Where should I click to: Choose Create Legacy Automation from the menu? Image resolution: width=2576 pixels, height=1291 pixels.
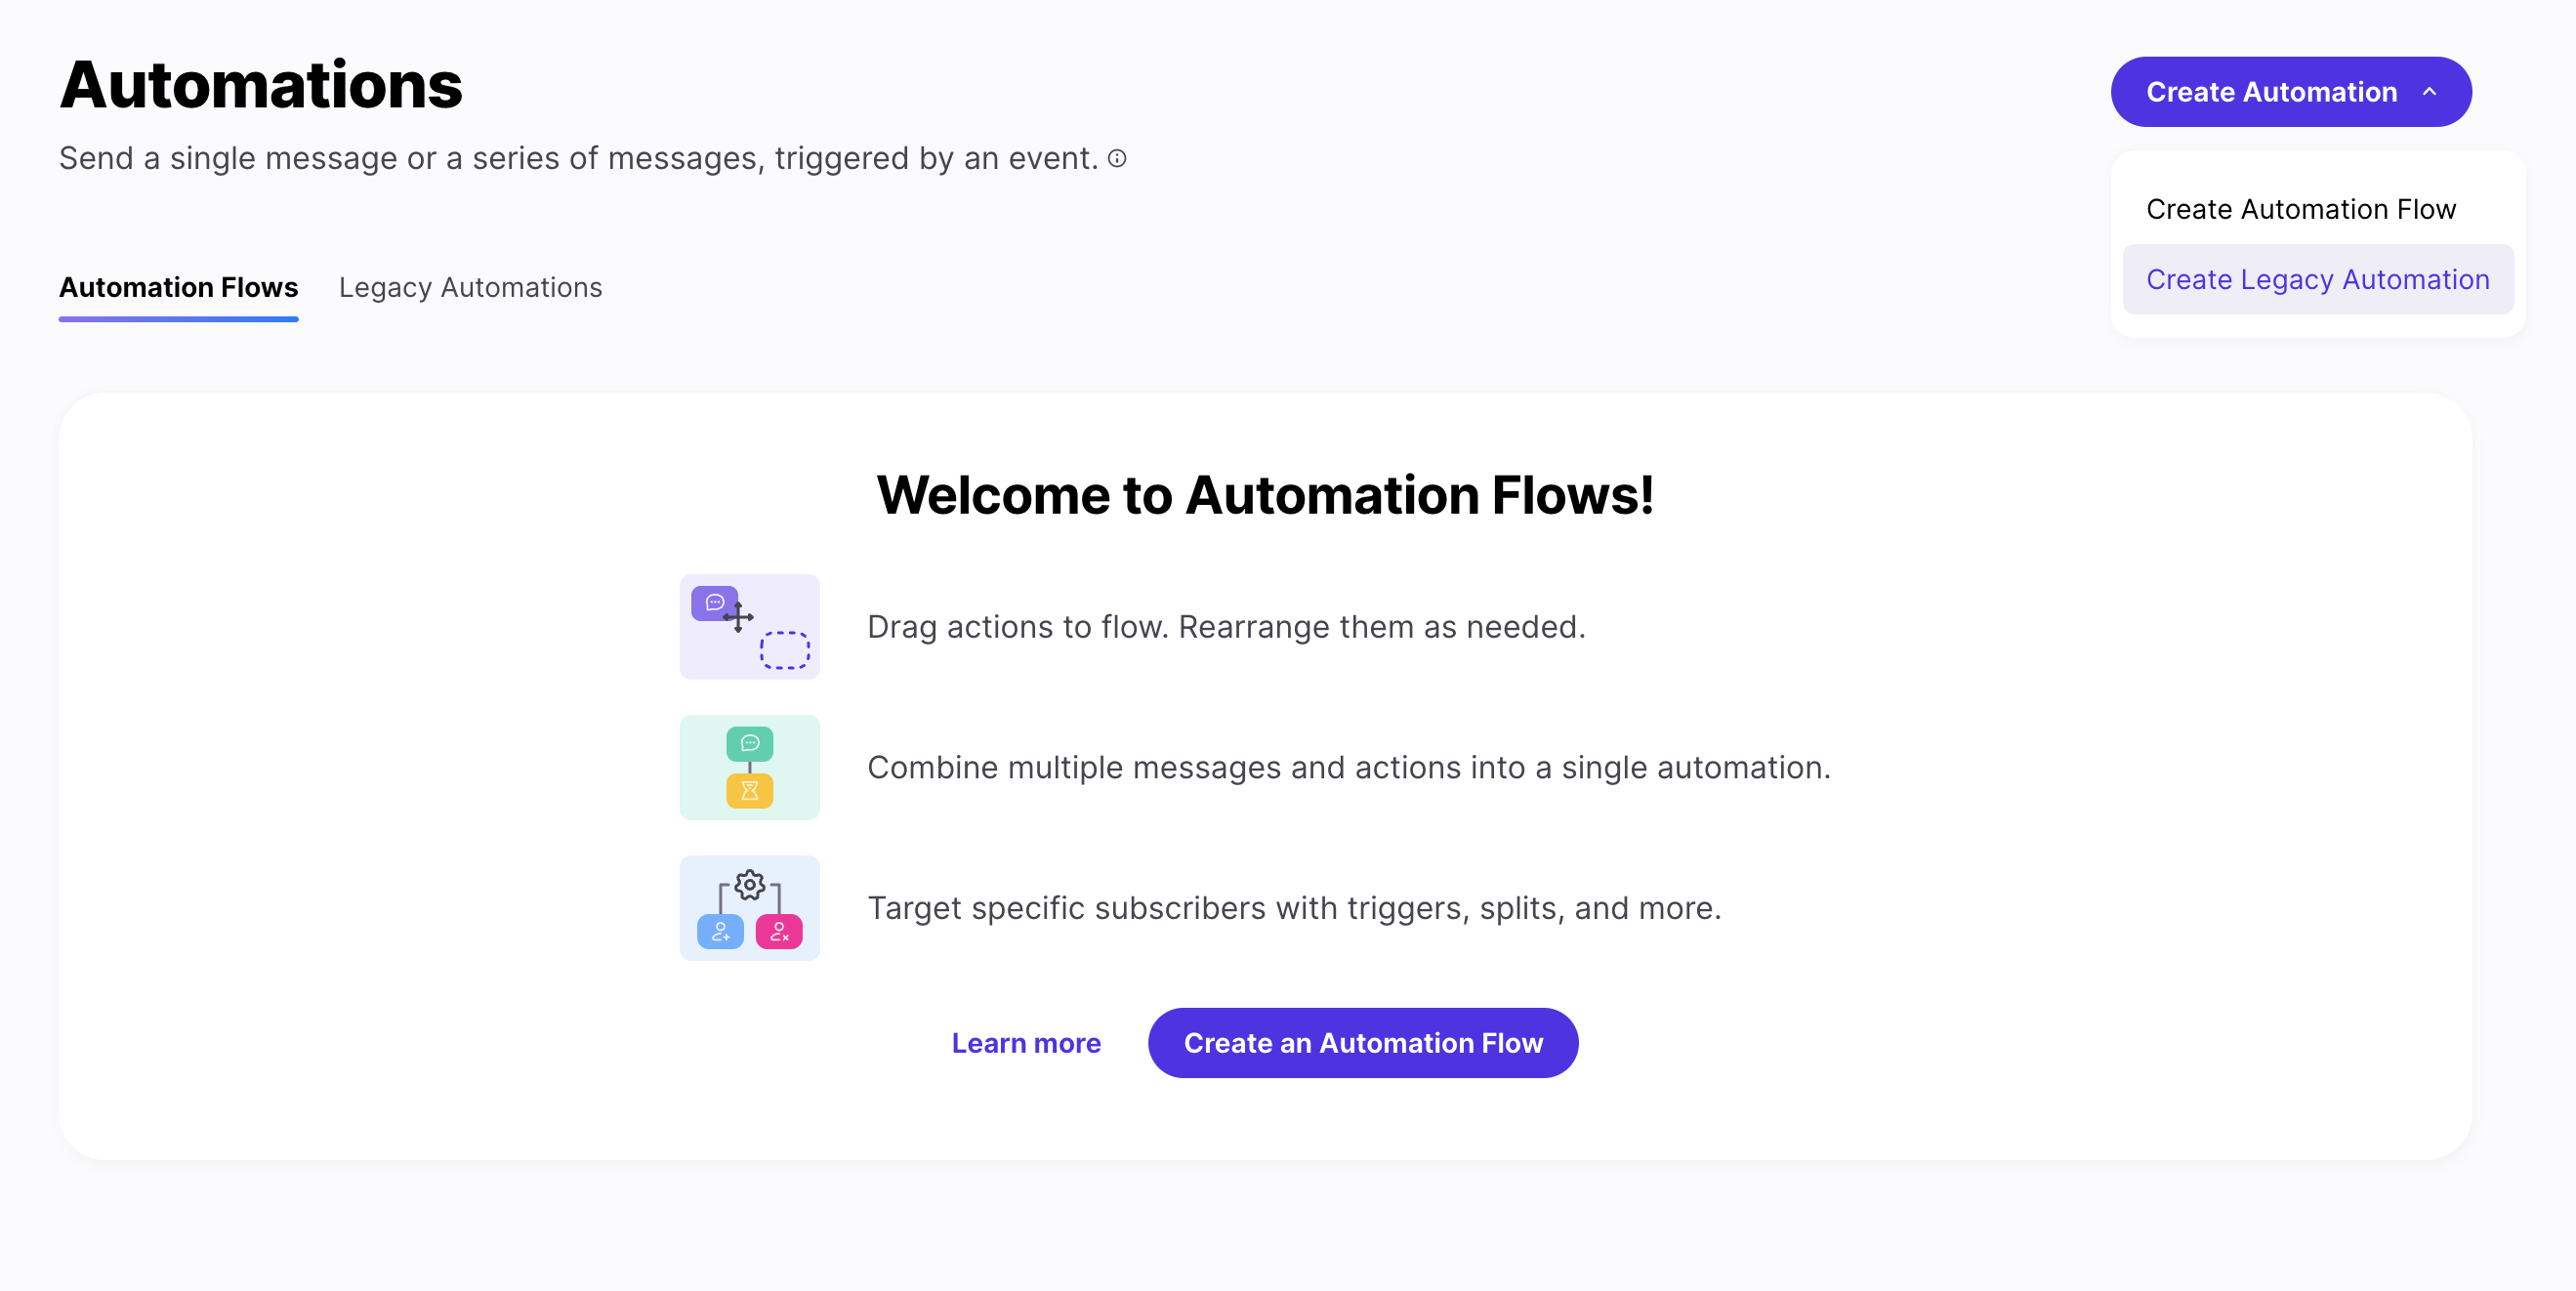pos(2317,280)
